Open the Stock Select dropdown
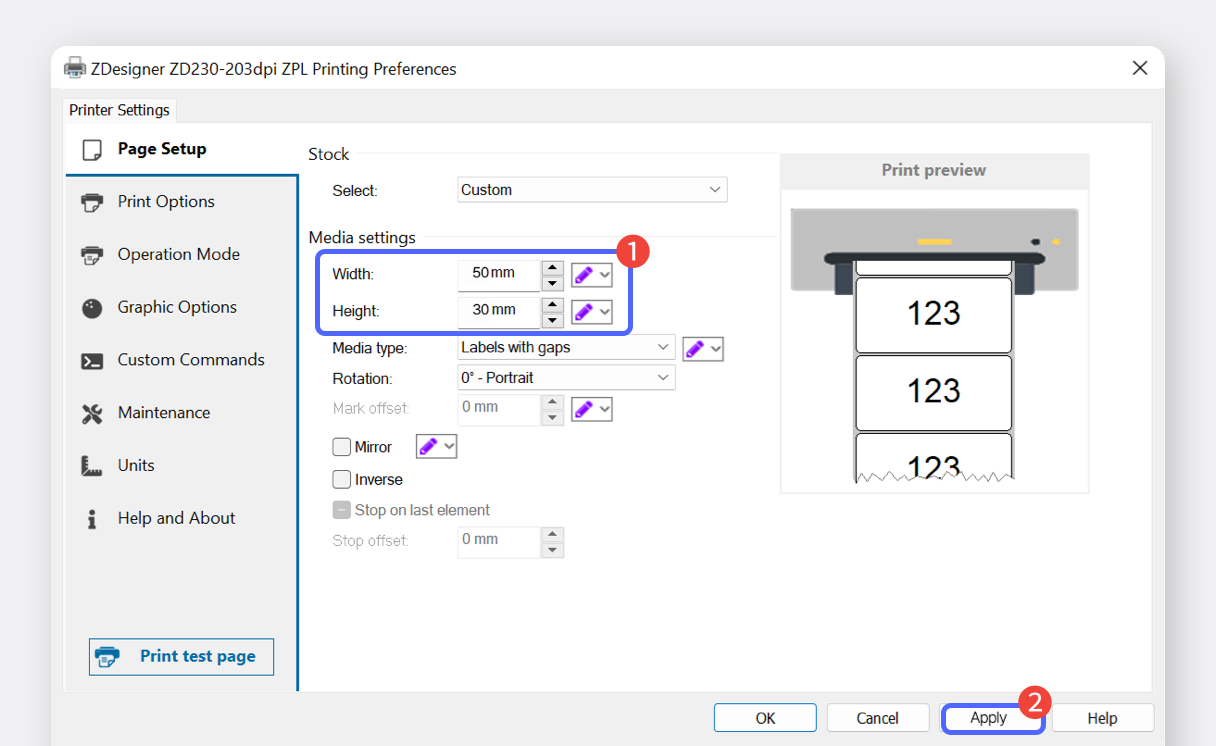This screenshot has width=1216, height=746. pyautogui.click(x=592, y=190)
